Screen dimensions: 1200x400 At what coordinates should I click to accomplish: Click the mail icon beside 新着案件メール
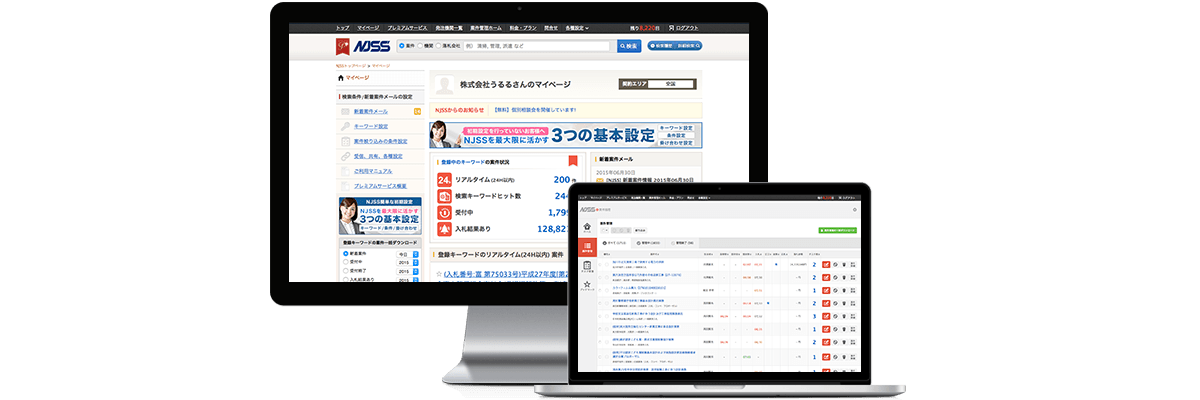click(345, 112)
